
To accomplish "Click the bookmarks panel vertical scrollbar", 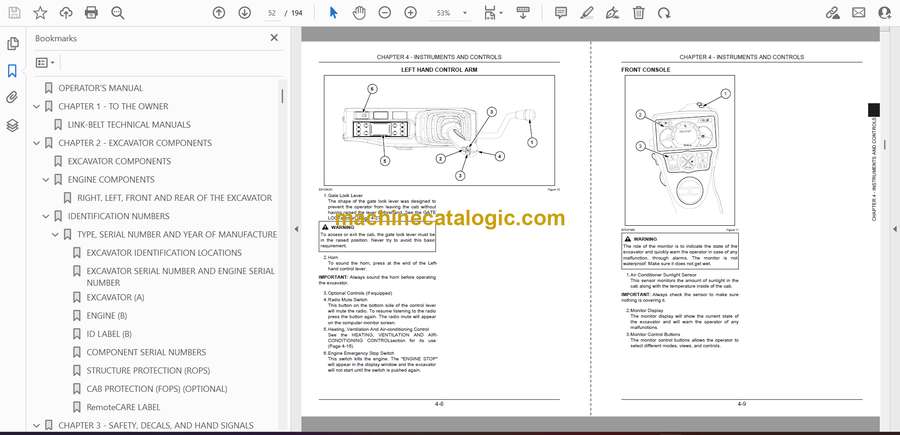I will 282,98.
